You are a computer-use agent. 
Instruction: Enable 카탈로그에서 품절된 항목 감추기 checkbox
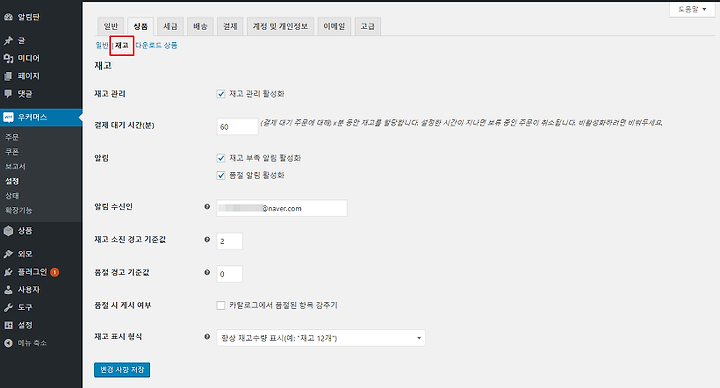tap(221, 305)
